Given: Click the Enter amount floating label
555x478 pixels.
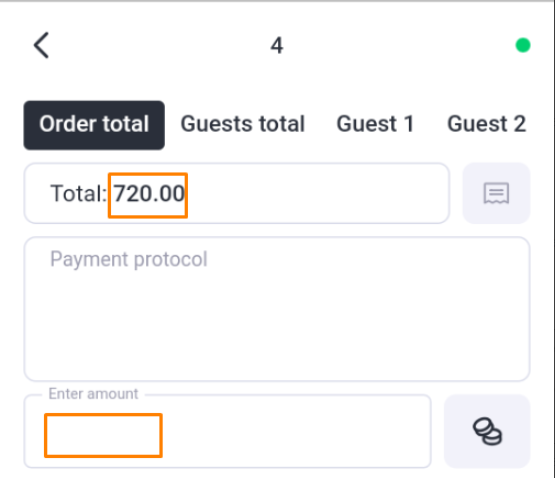Looking at the screenshot, I should [93, 394].
